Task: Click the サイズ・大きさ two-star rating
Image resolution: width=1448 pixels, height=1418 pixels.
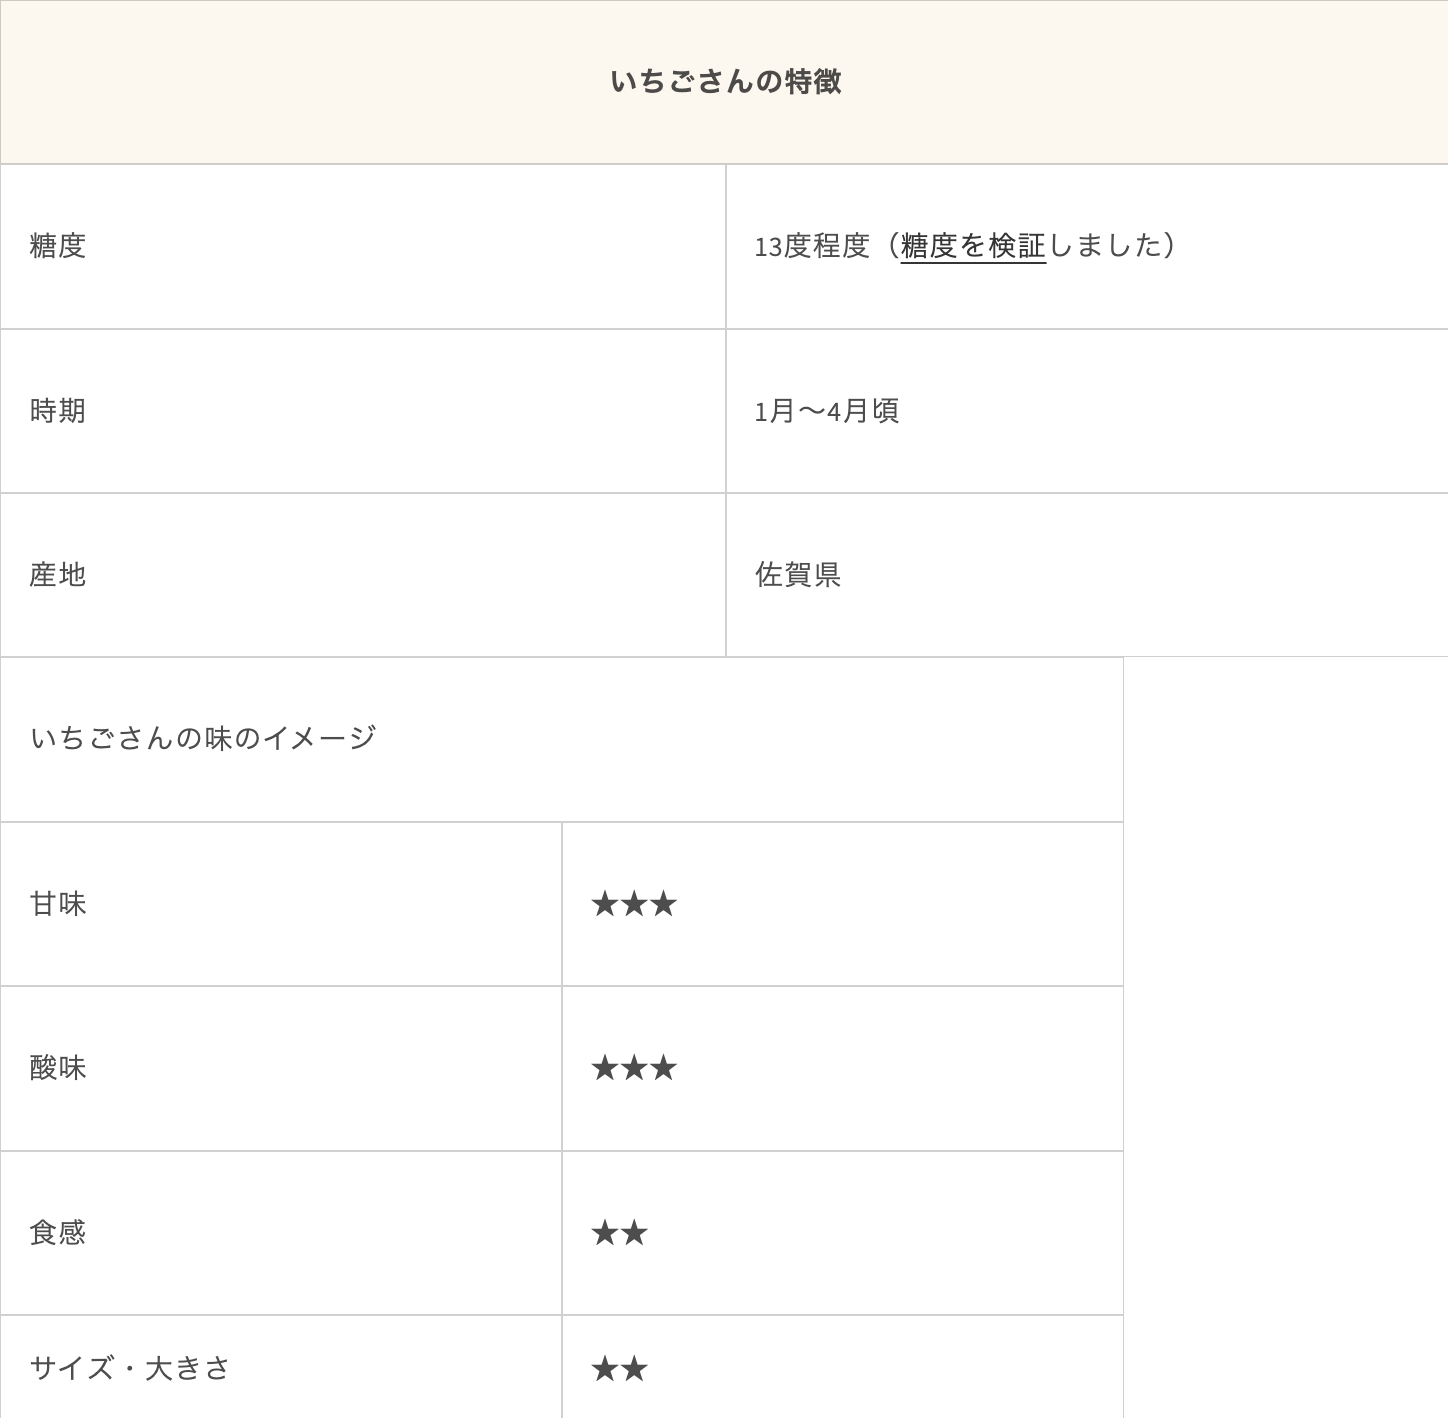Action: click(x=619, y=1369)
